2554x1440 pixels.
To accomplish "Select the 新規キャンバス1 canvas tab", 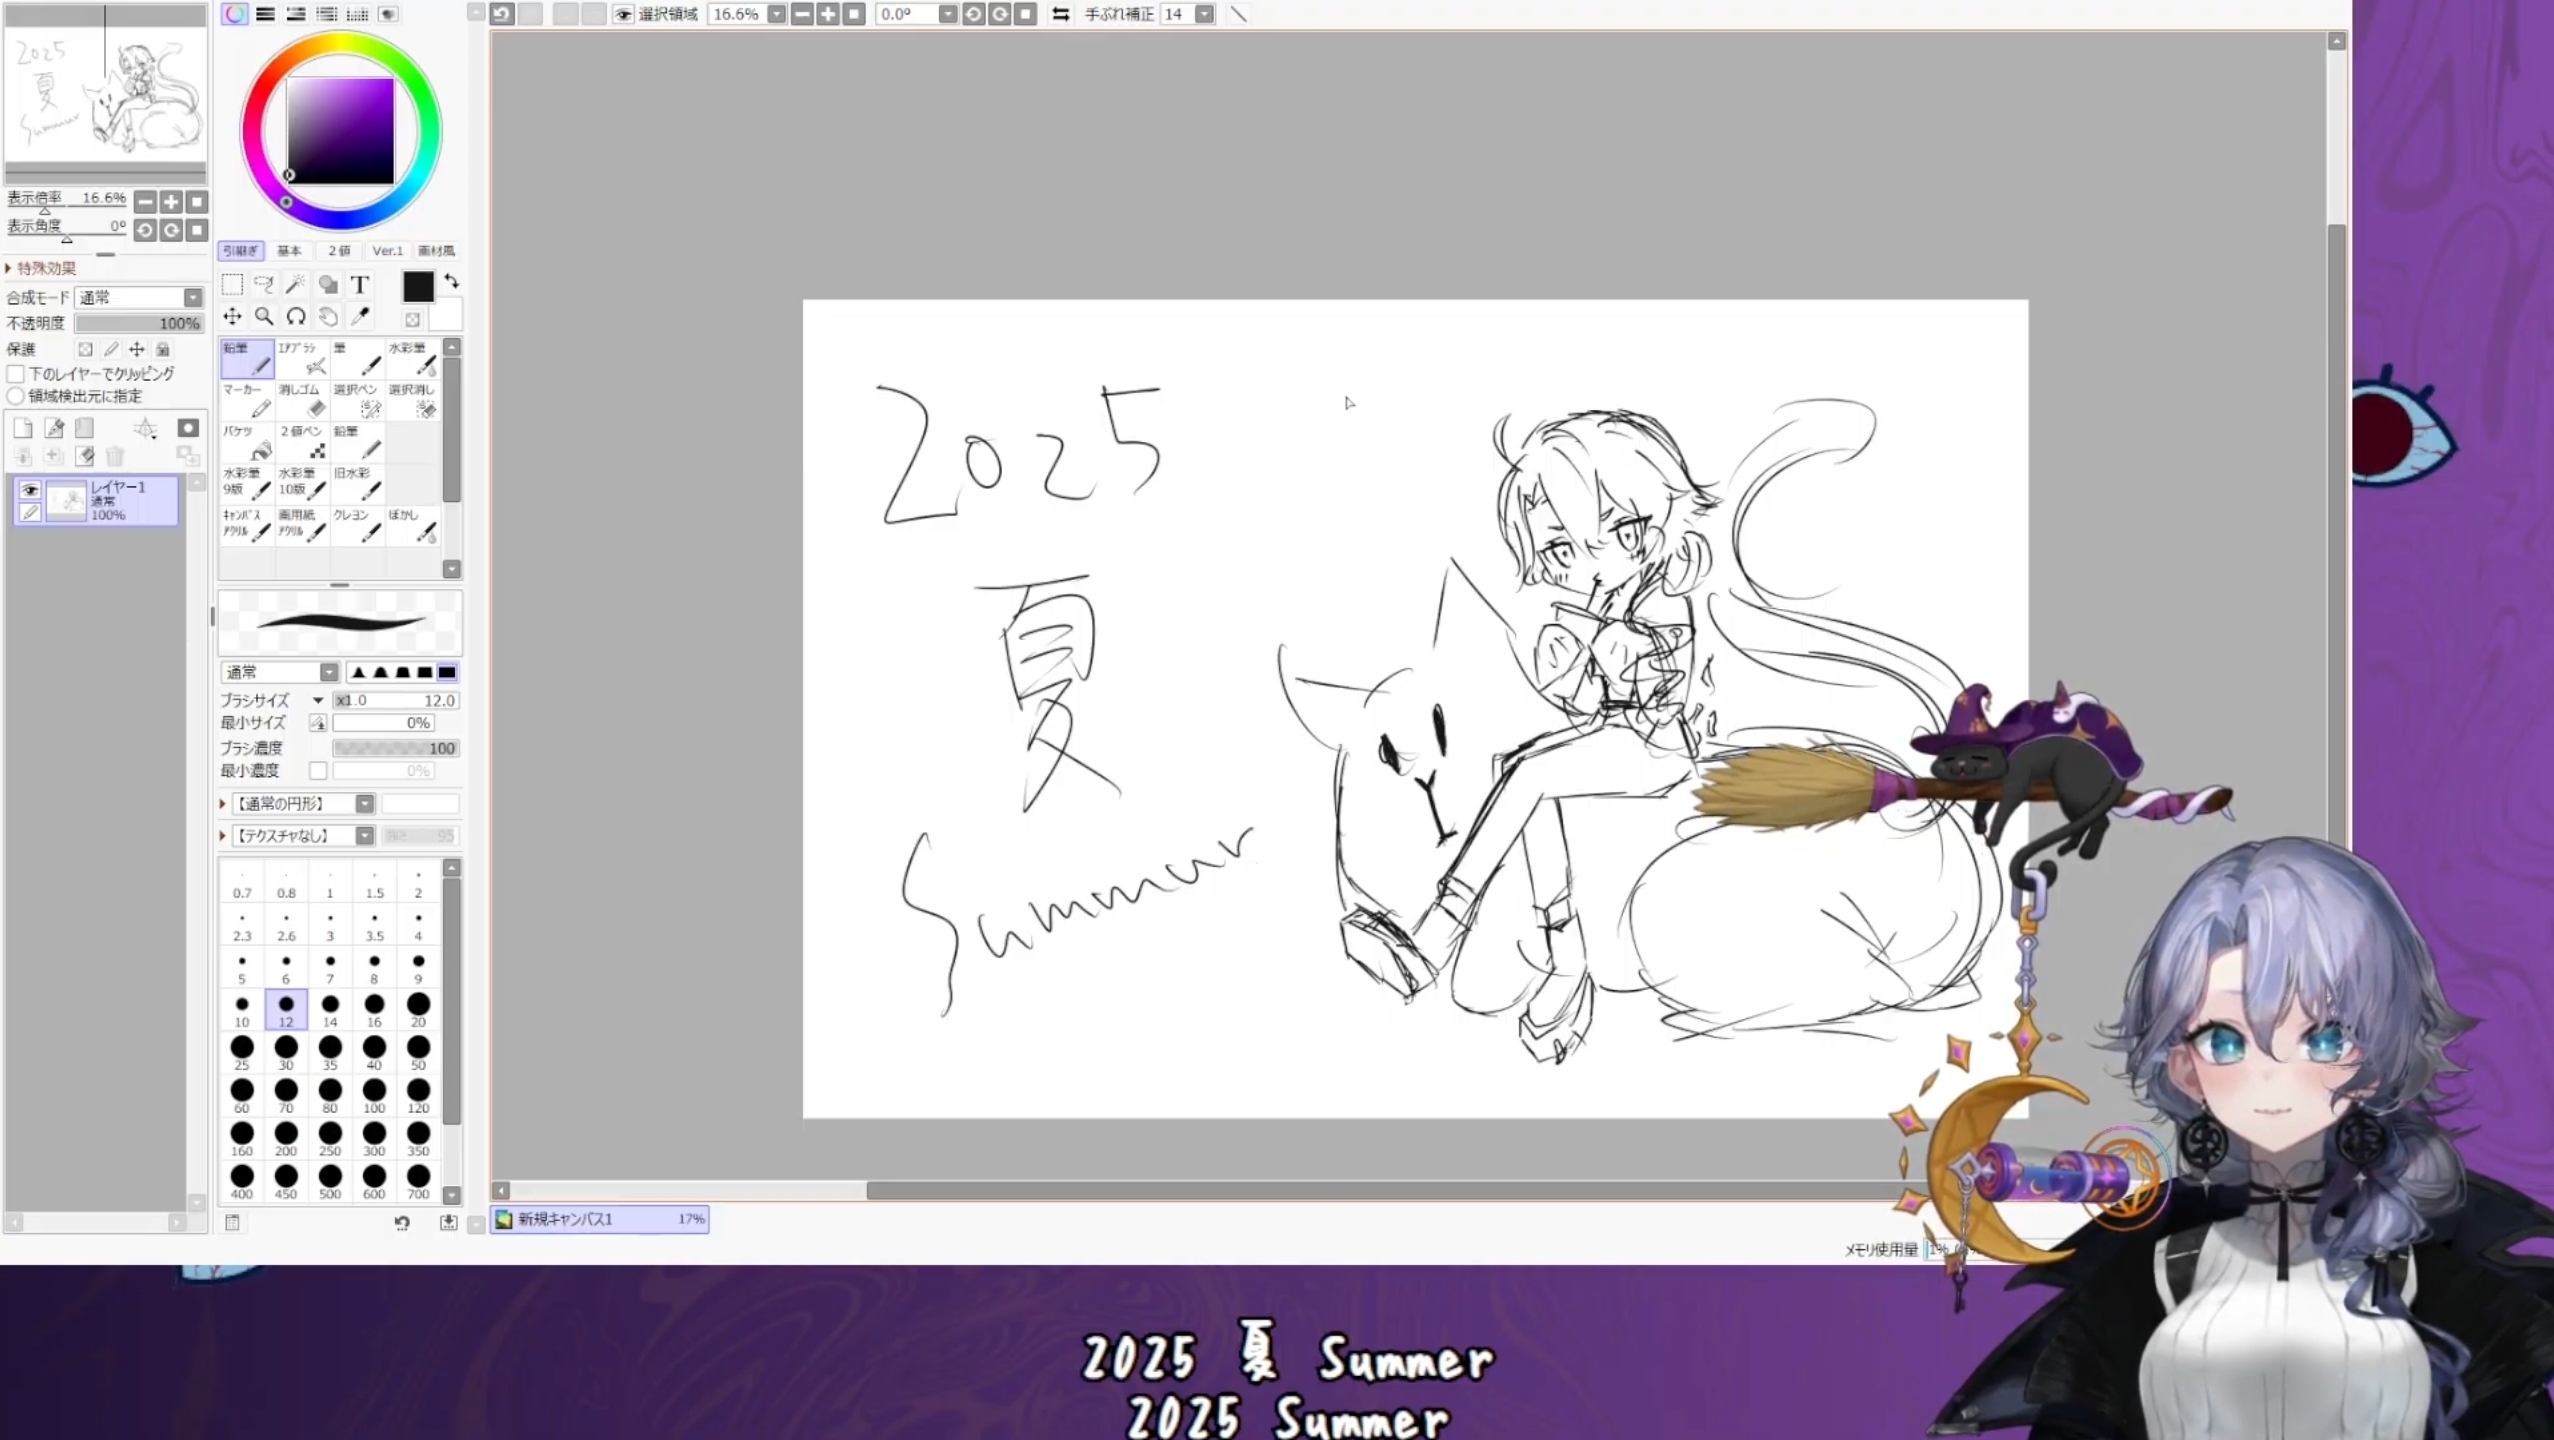I will coord(600,1219).
